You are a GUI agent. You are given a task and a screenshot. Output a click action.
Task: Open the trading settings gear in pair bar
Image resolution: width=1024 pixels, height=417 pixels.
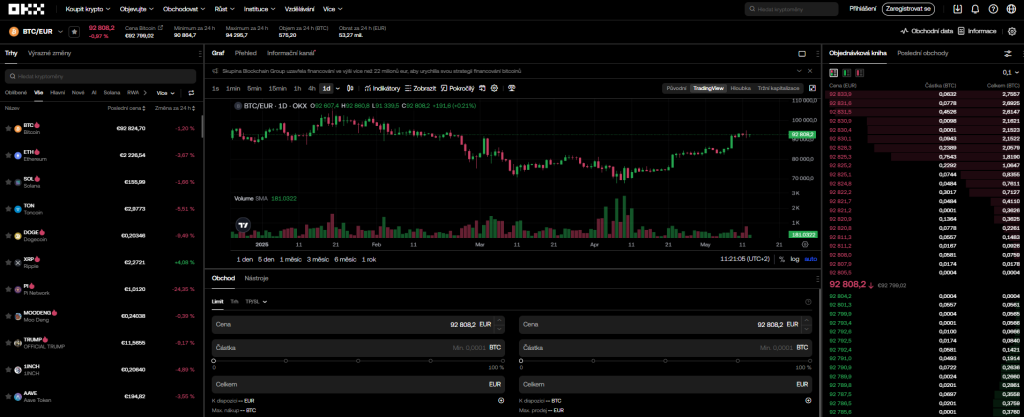coord(1012,31)
